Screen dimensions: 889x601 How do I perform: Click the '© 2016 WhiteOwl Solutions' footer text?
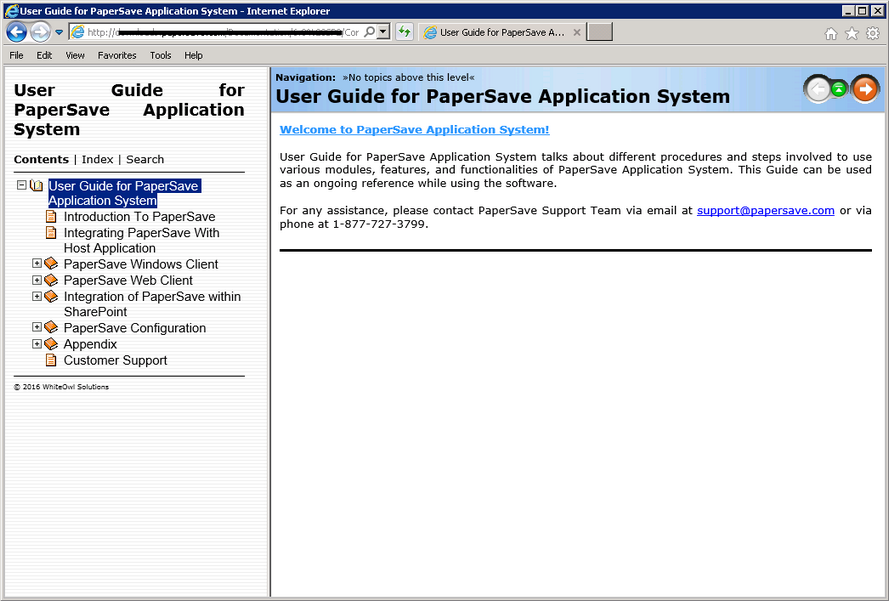[61, 387]
